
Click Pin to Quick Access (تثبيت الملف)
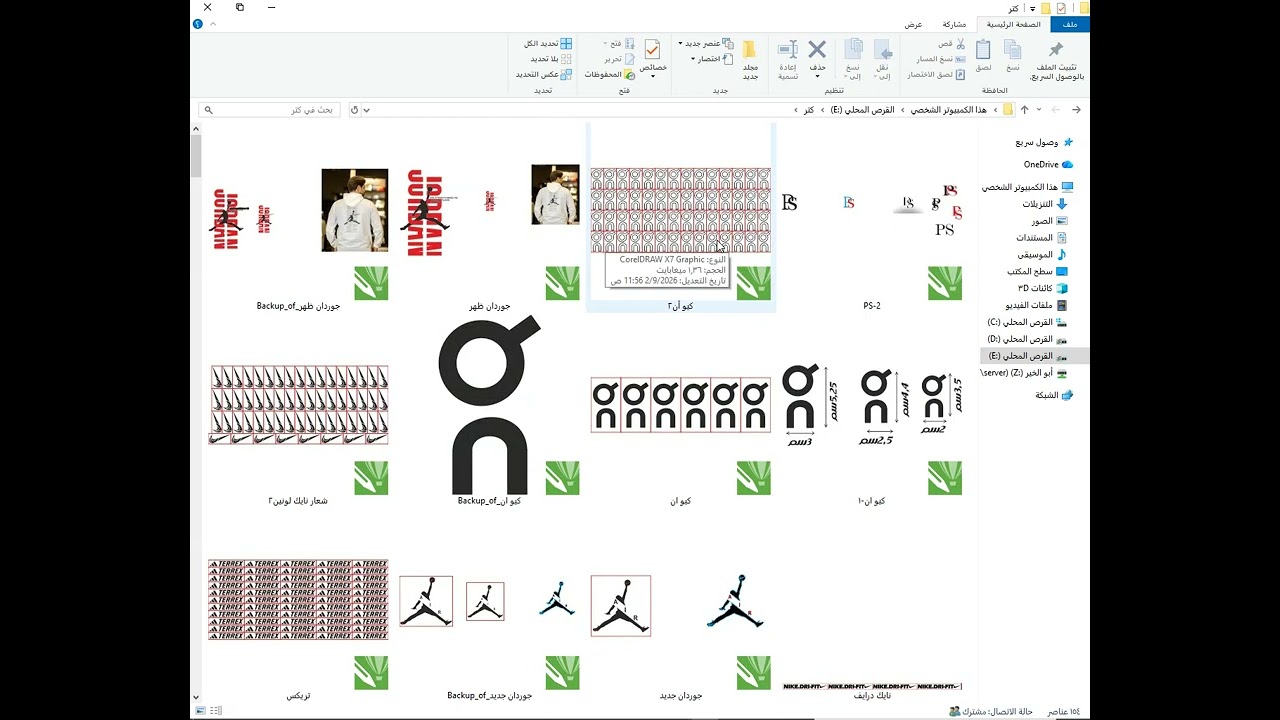tap(1056, 61)
